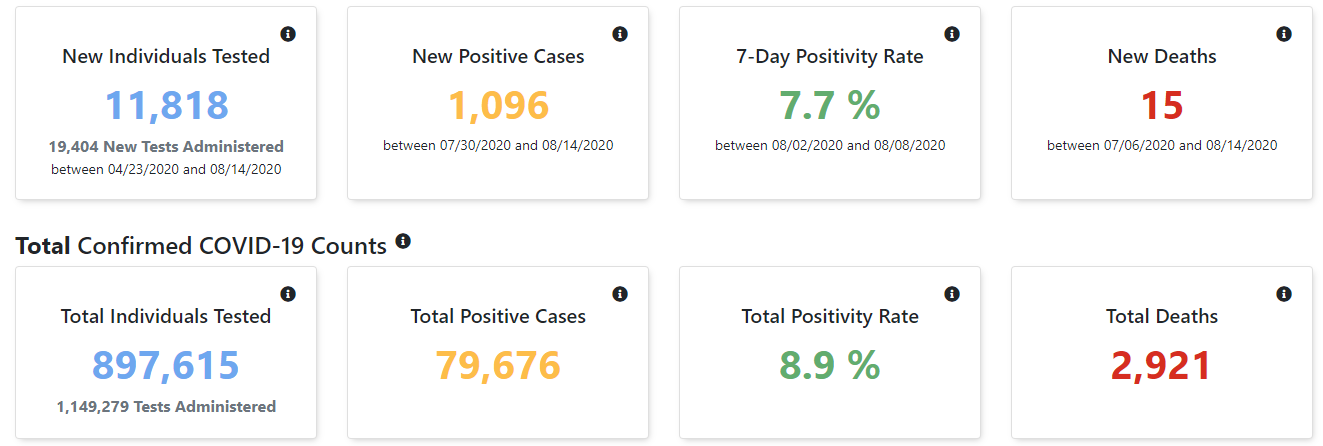Click info icon on Total Deaths card
The height and width of the screenshot is (446, 1323).
(1284, 294)
